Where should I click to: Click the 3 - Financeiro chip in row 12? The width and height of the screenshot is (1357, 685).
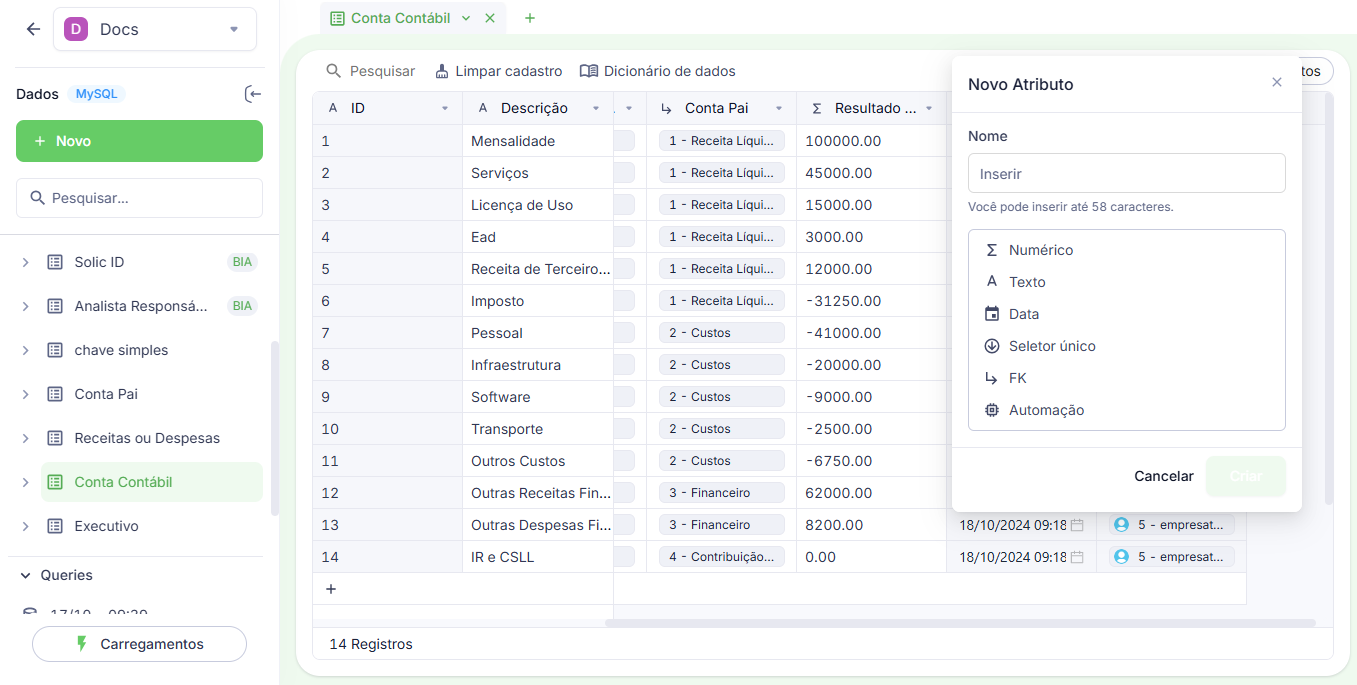[721, 493]
